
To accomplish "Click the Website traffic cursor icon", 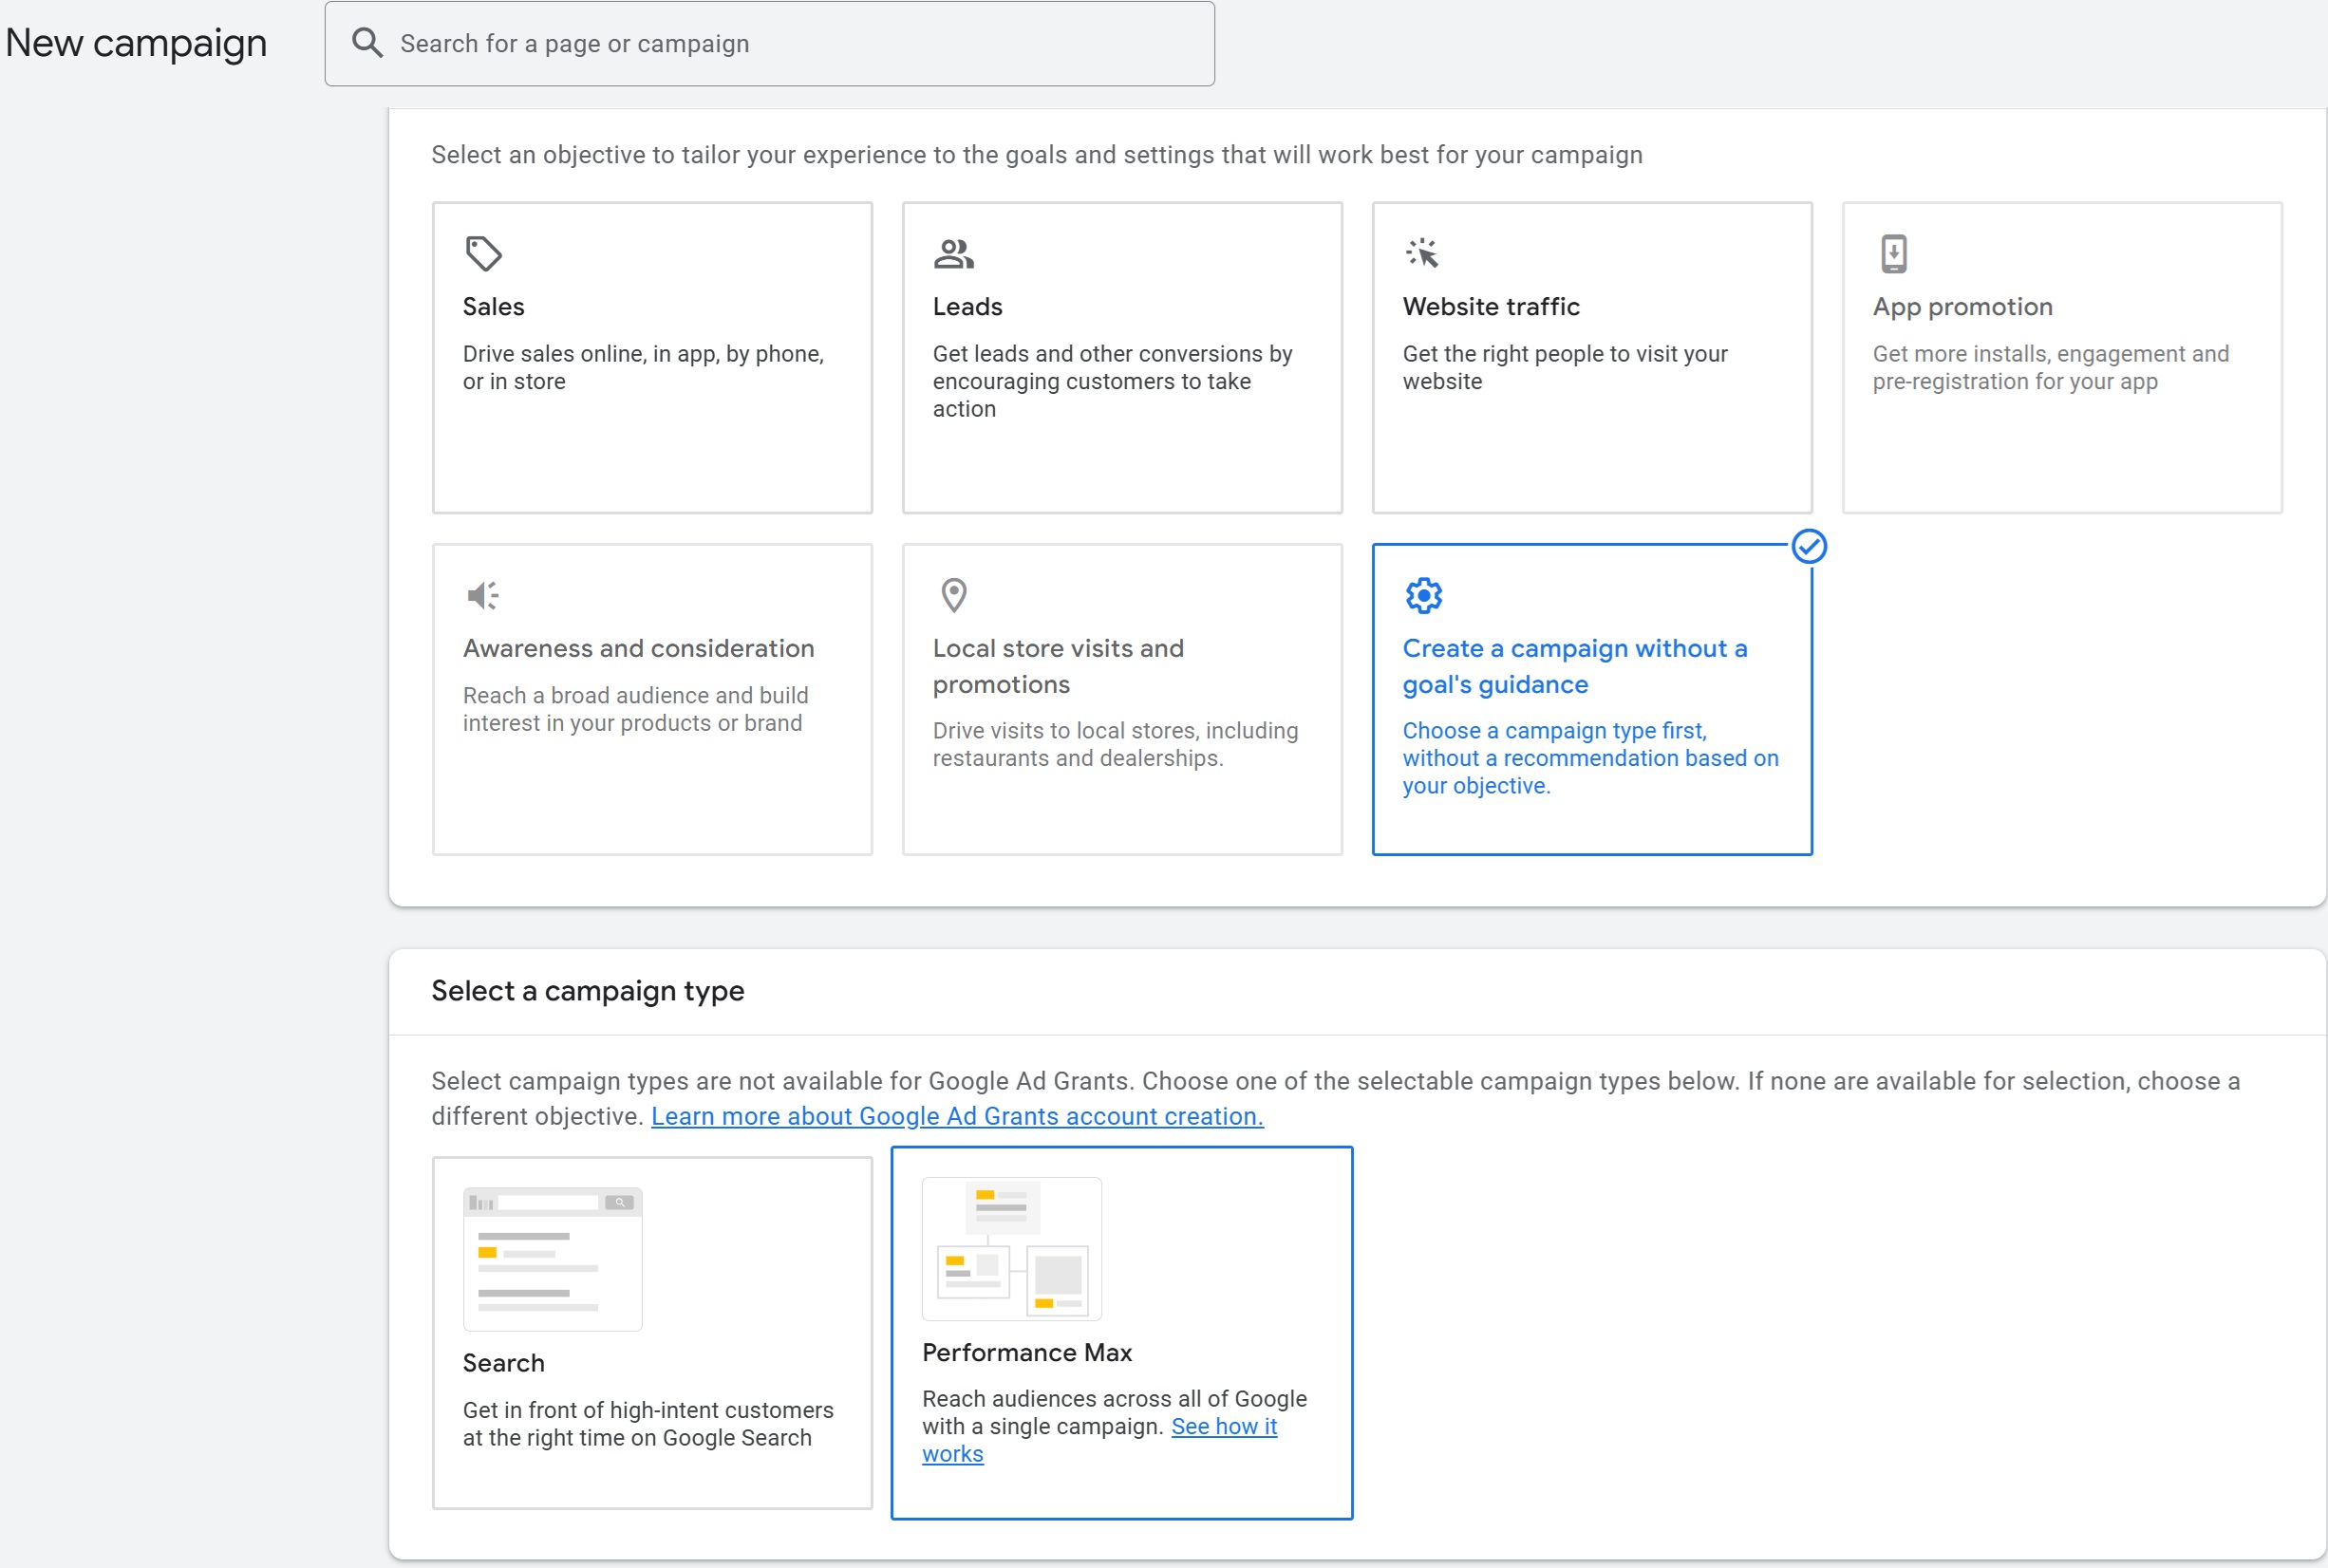I will (1422, 253).
